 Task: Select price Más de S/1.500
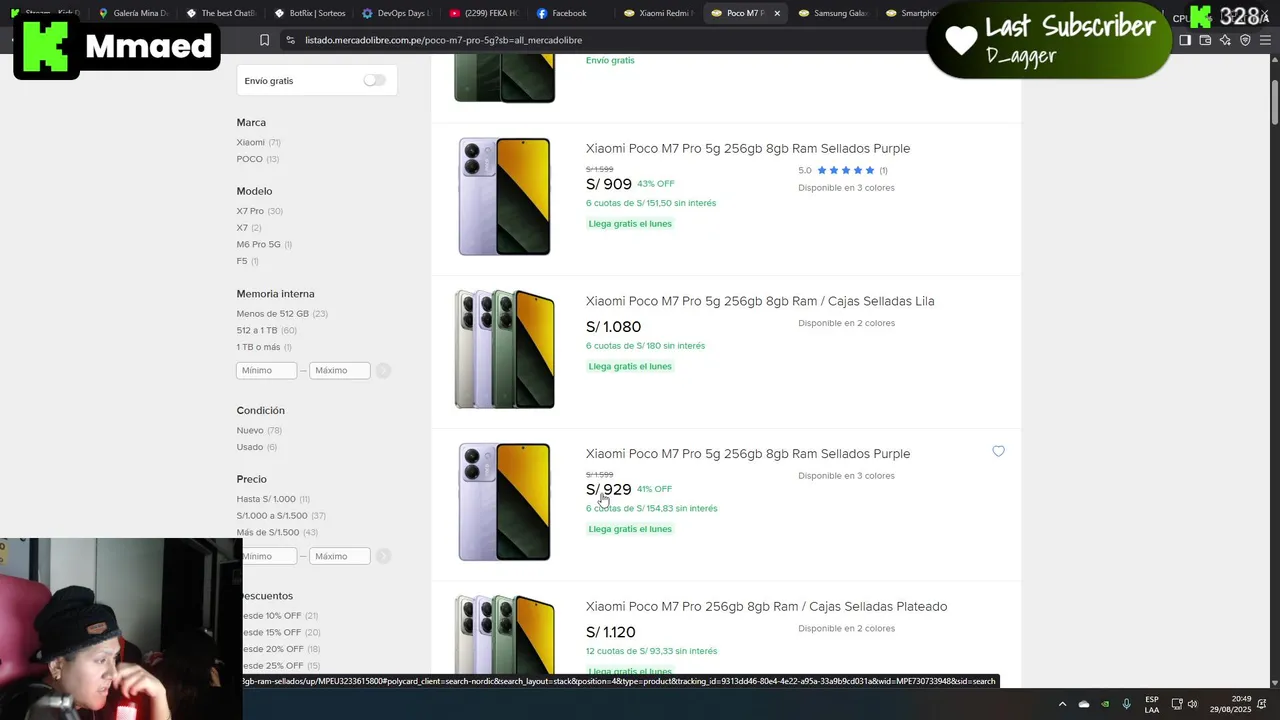coord(277,532)
